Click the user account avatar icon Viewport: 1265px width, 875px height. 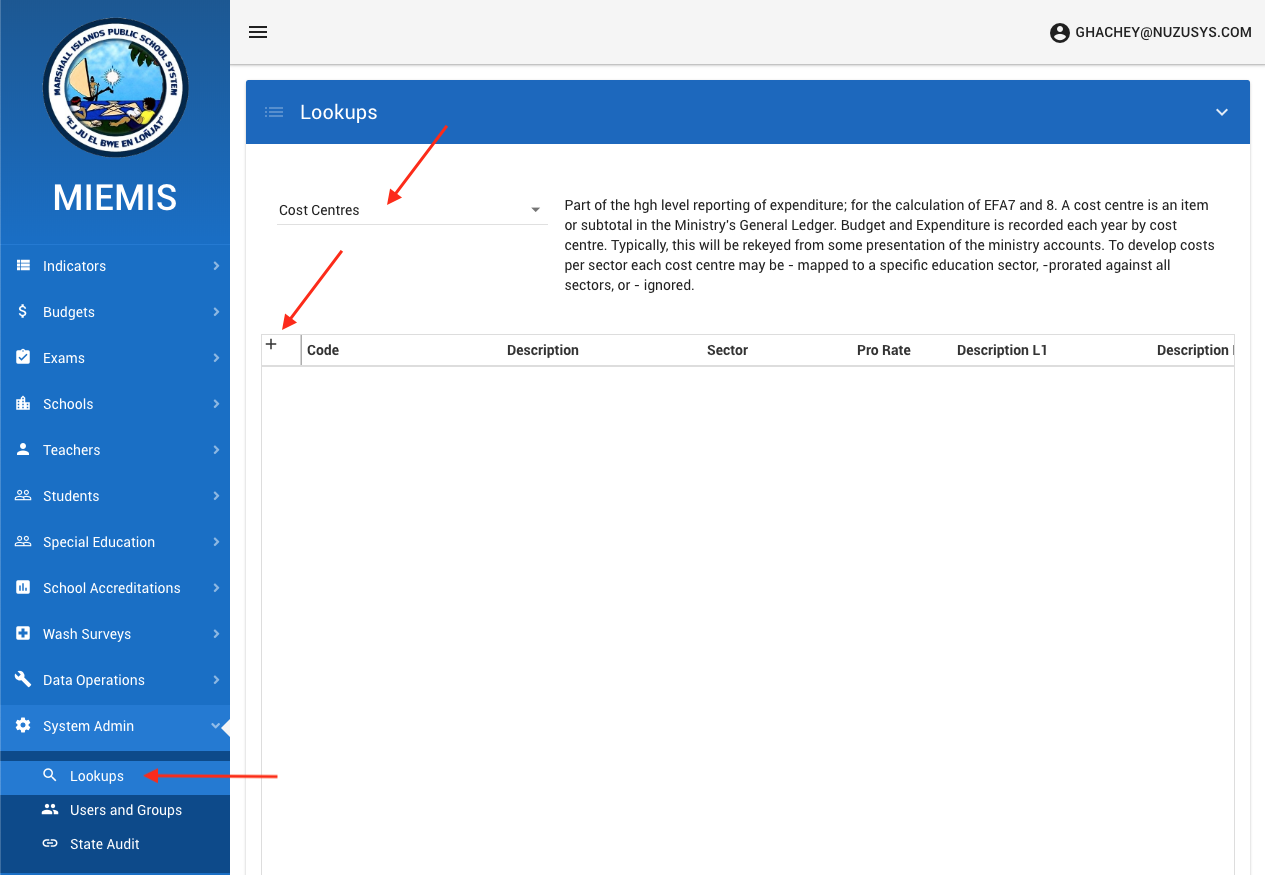click(1059, 33)
